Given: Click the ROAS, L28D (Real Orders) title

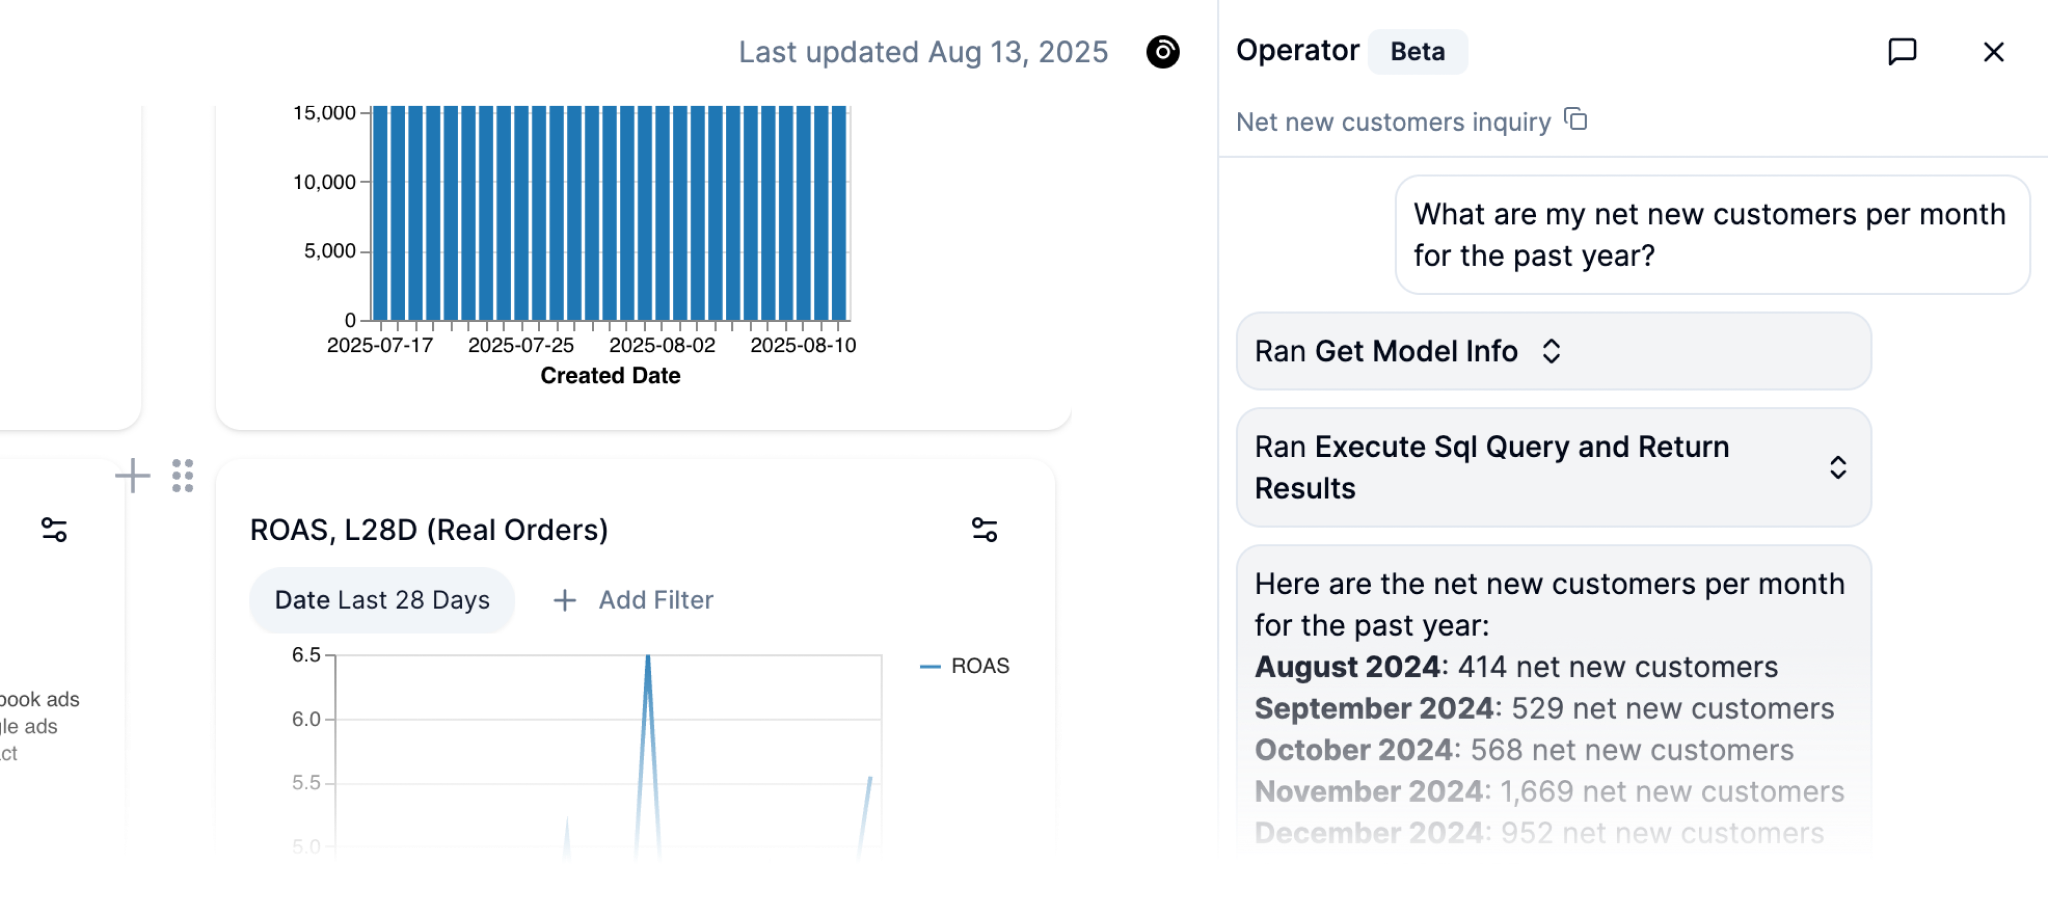Looking at the screenshot, I should point(429,530).
